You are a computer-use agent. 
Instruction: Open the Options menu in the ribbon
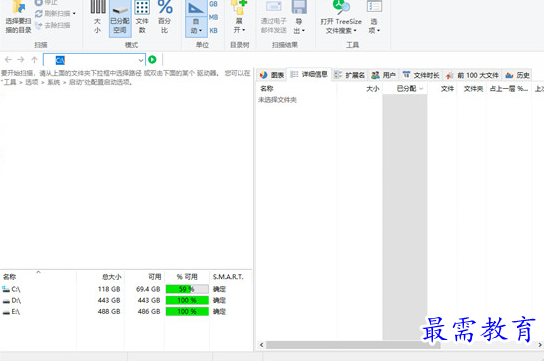point(374,17)
